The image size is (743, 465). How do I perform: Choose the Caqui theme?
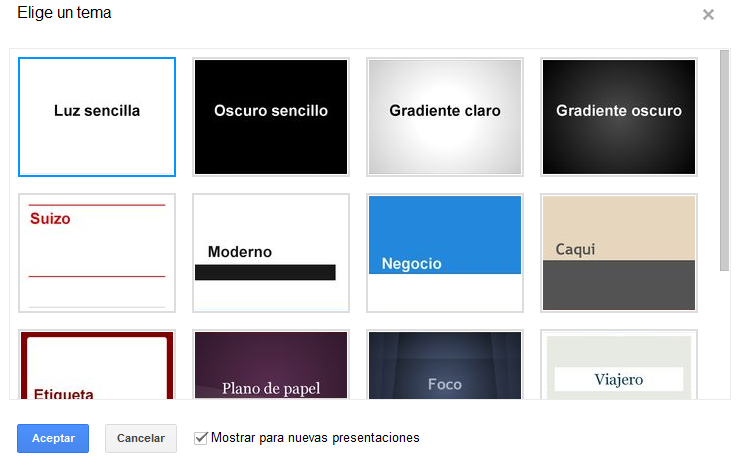tap(619, 252)
